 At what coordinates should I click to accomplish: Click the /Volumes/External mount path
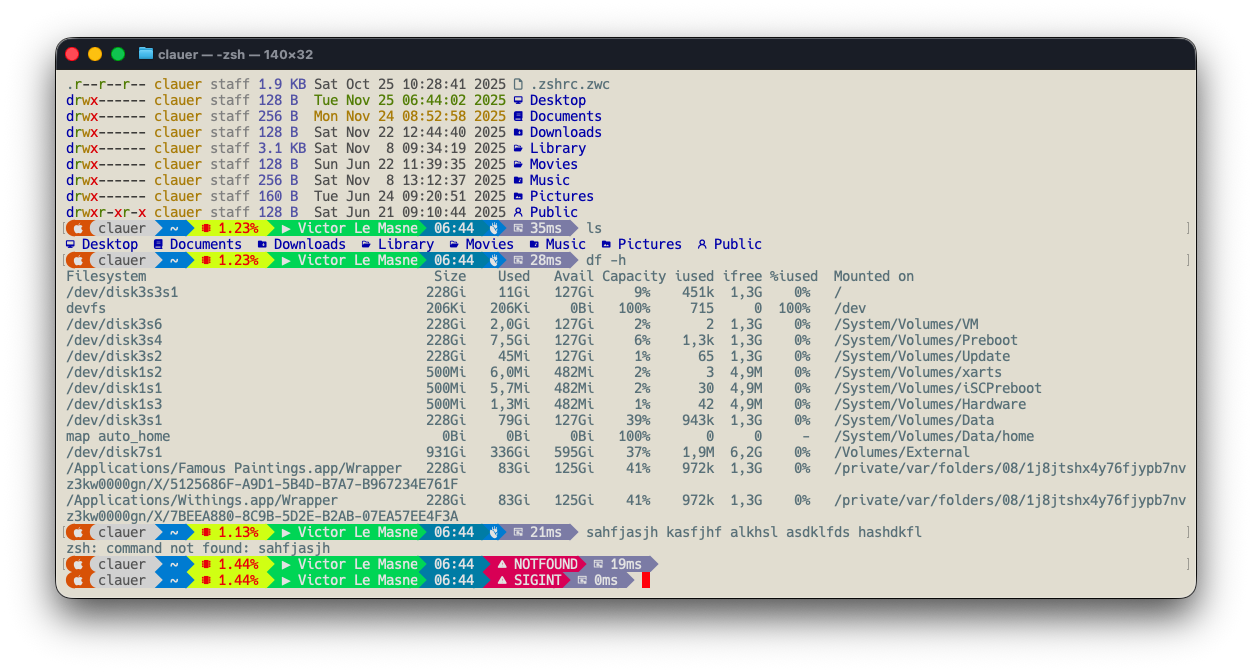[901, 453]
